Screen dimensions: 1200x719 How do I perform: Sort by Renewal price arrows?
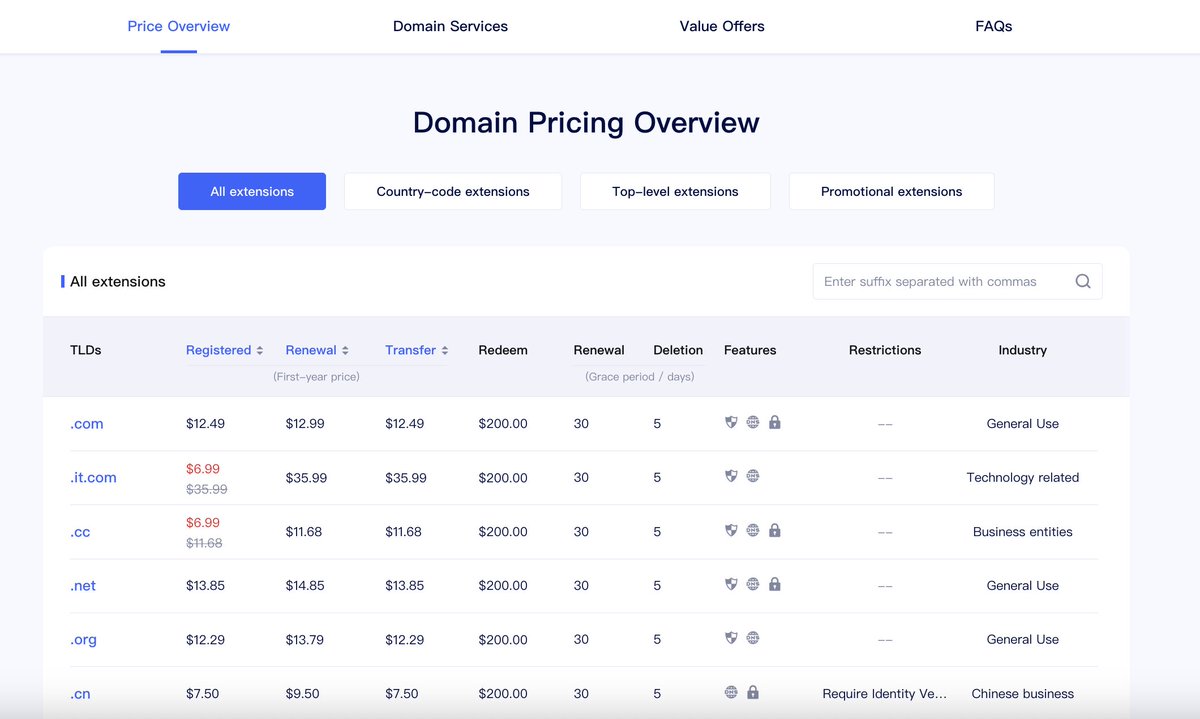pyautogui.click(x=345, y=351)
